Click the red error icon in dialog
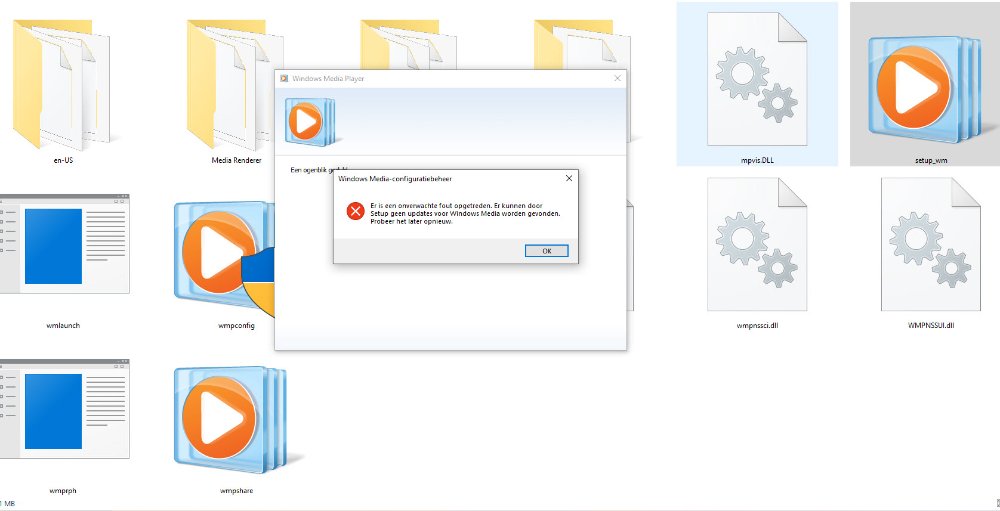Viewport: 1000px width, 511px height. click(x=355, y=211)
